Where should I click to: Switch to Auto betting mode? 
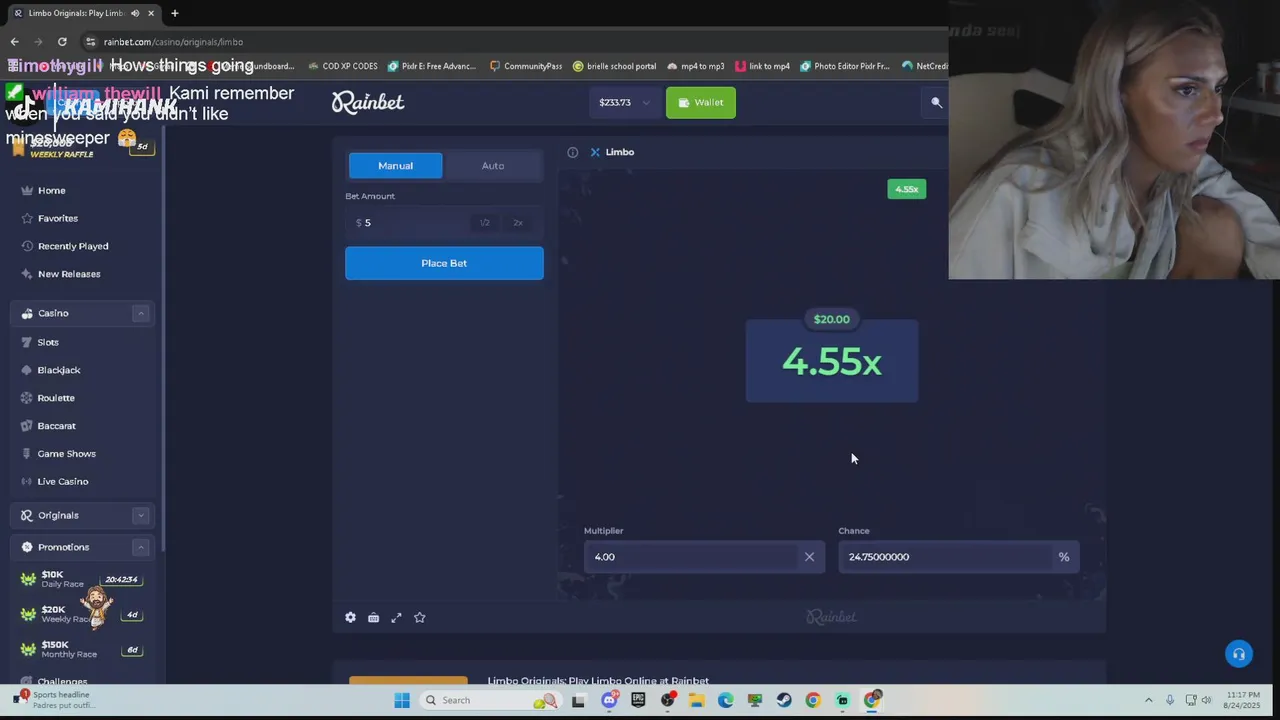[493, 166]
